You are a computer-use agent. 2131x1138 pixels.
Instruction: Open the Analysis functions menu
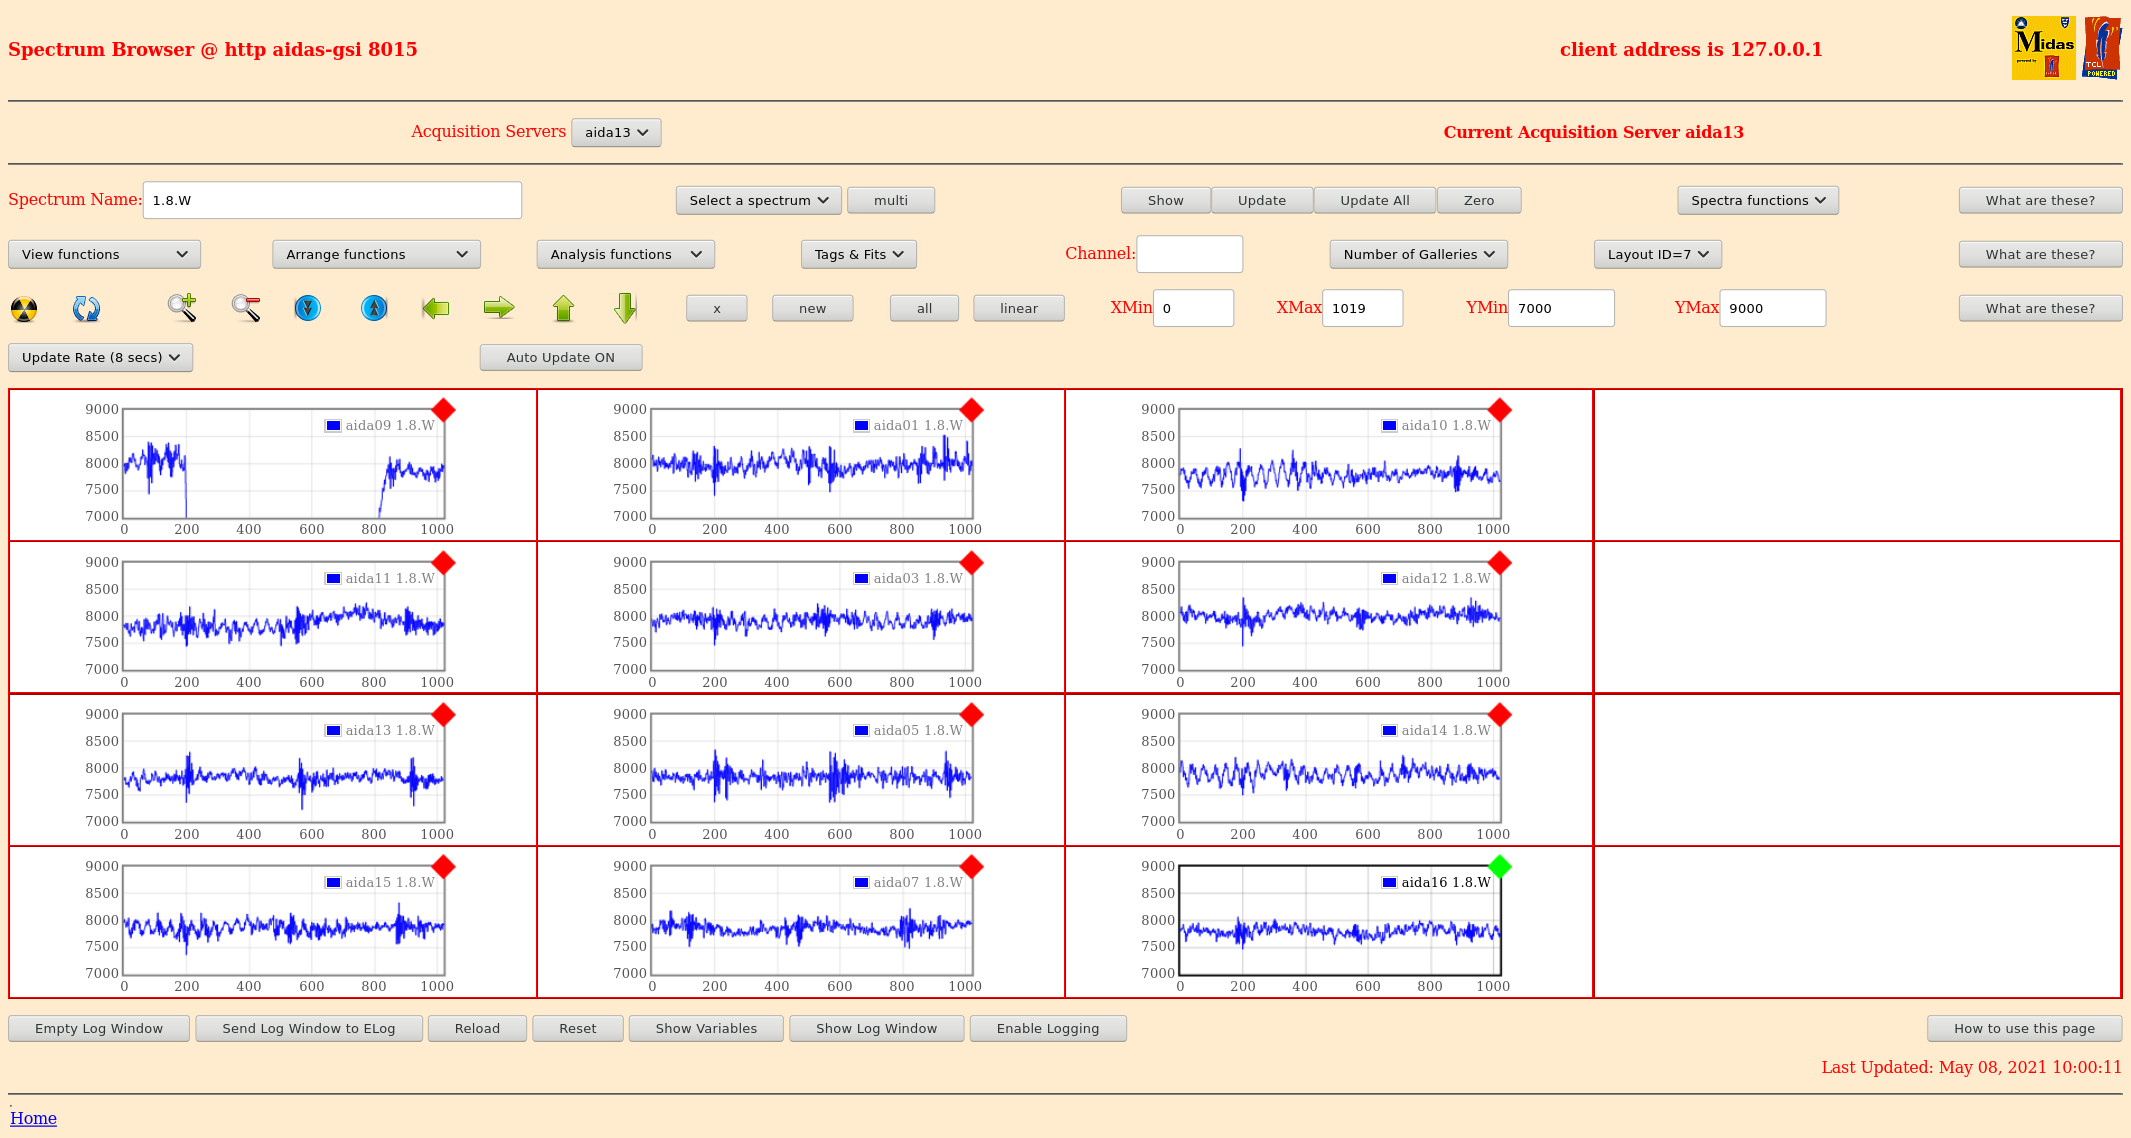(625, 254)
